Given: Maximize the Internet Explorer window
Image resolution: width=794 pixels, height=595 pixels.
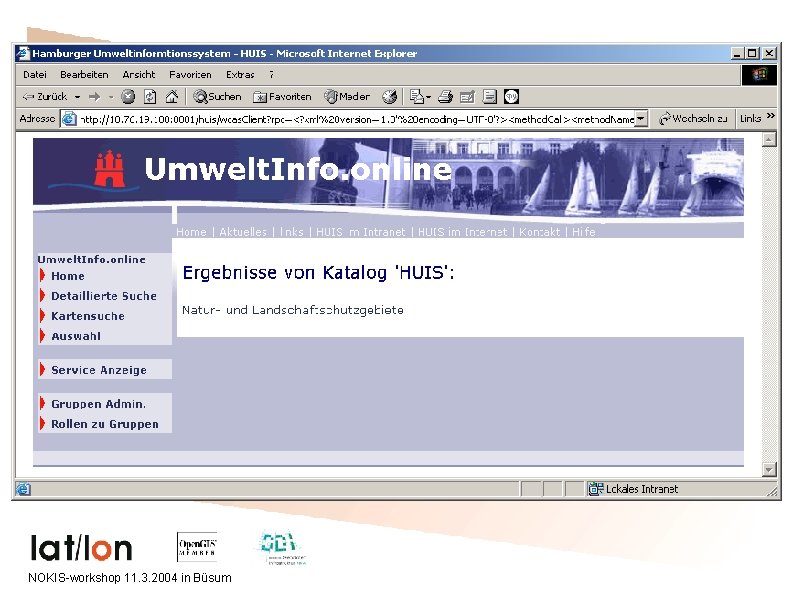Looking at the screenshot, I should pyautogui.click(x=752, y=53).
